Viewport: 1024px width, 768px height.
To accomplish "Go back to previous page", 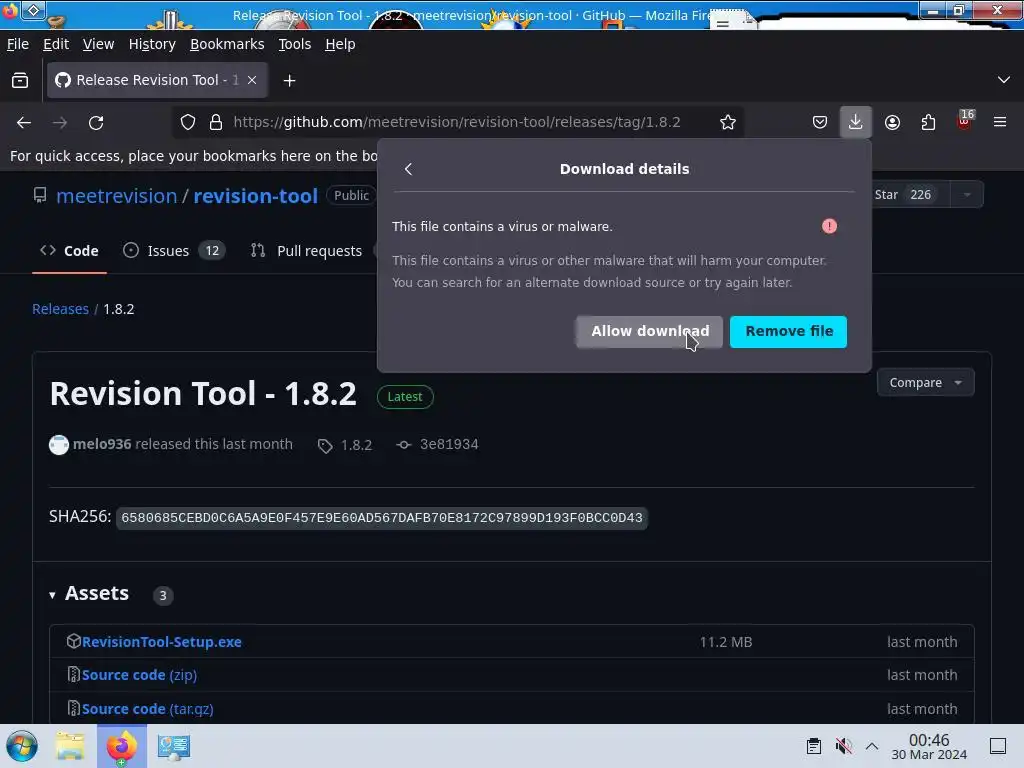I will point(24,123).
